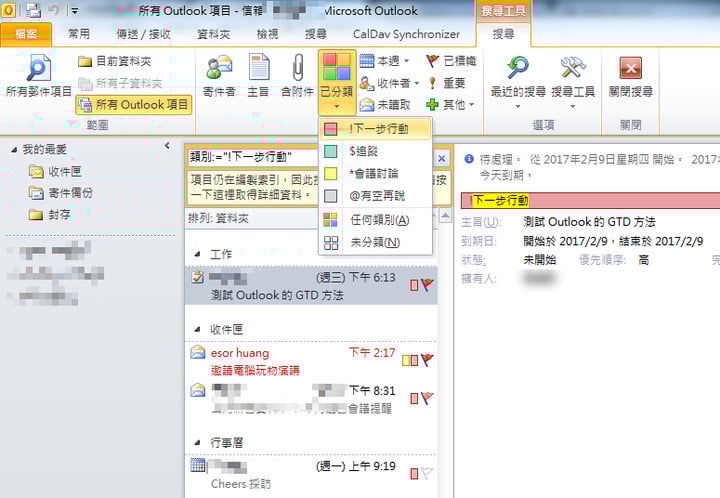Filter search by sender (寄件者)
This screenshot has height=498, width=720.
[x=219, y=76]
